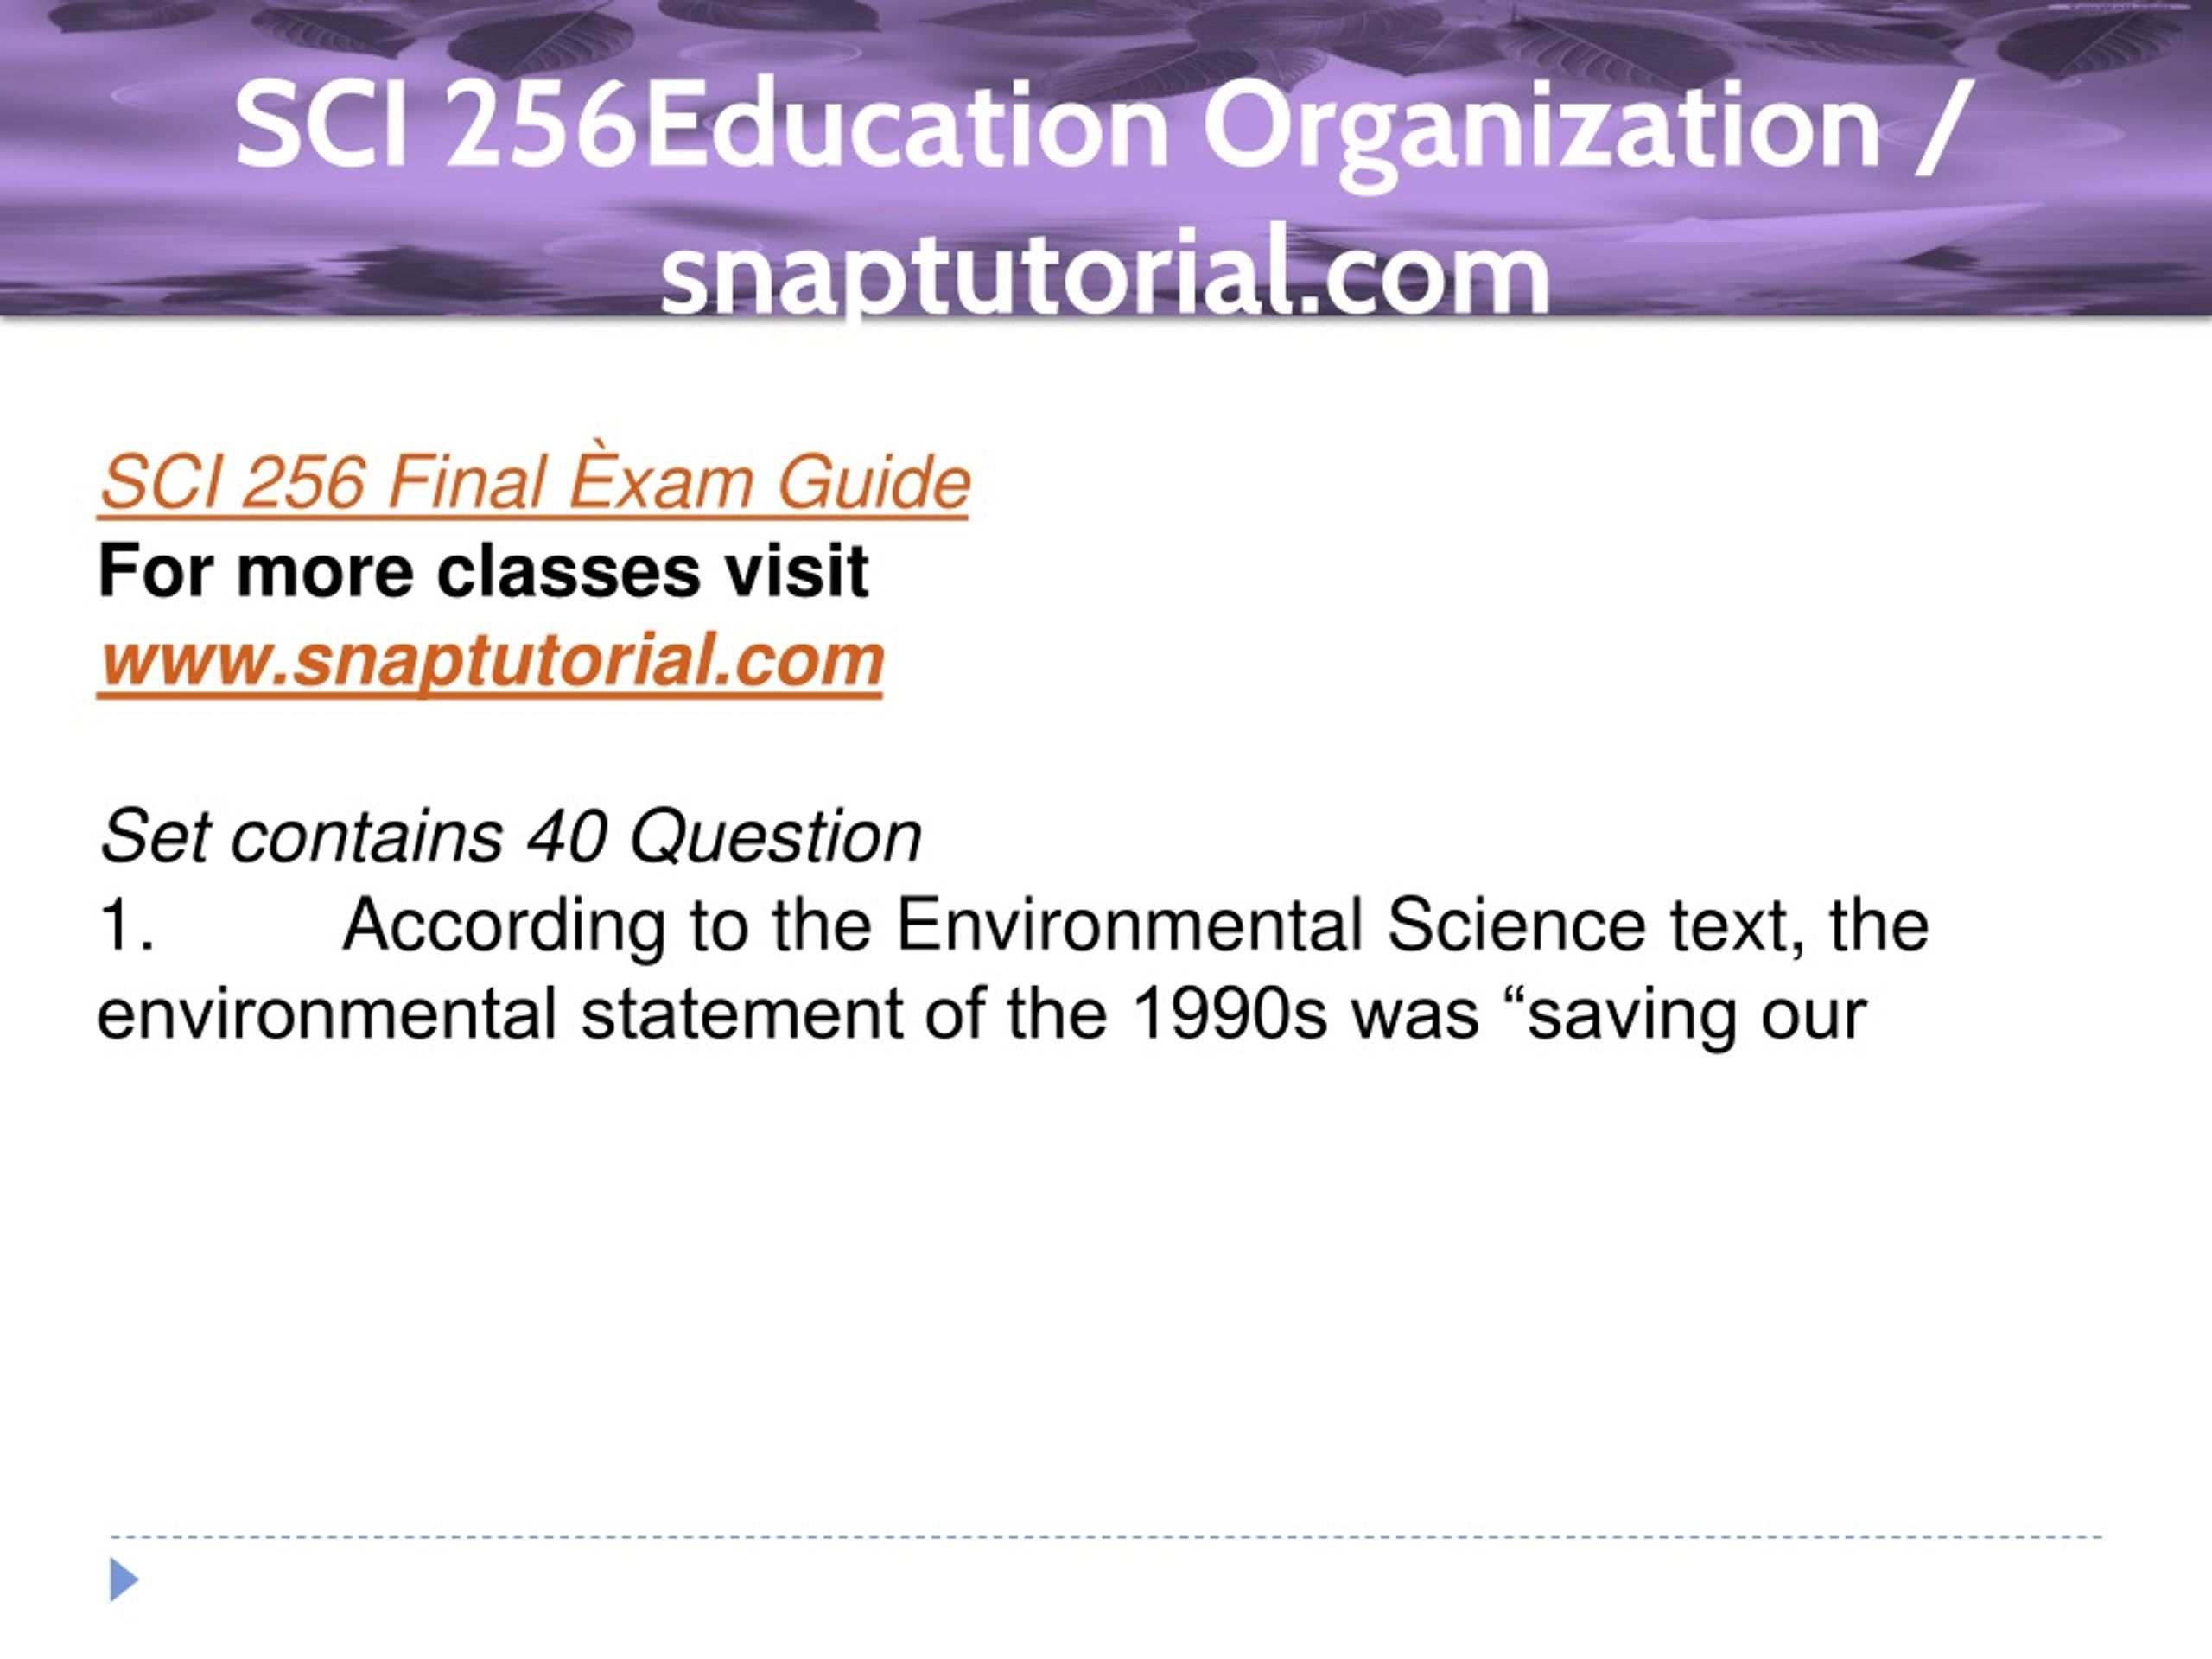Click the dashed blue divider line
2212x1659 pixels.
click(1105, 1537)
